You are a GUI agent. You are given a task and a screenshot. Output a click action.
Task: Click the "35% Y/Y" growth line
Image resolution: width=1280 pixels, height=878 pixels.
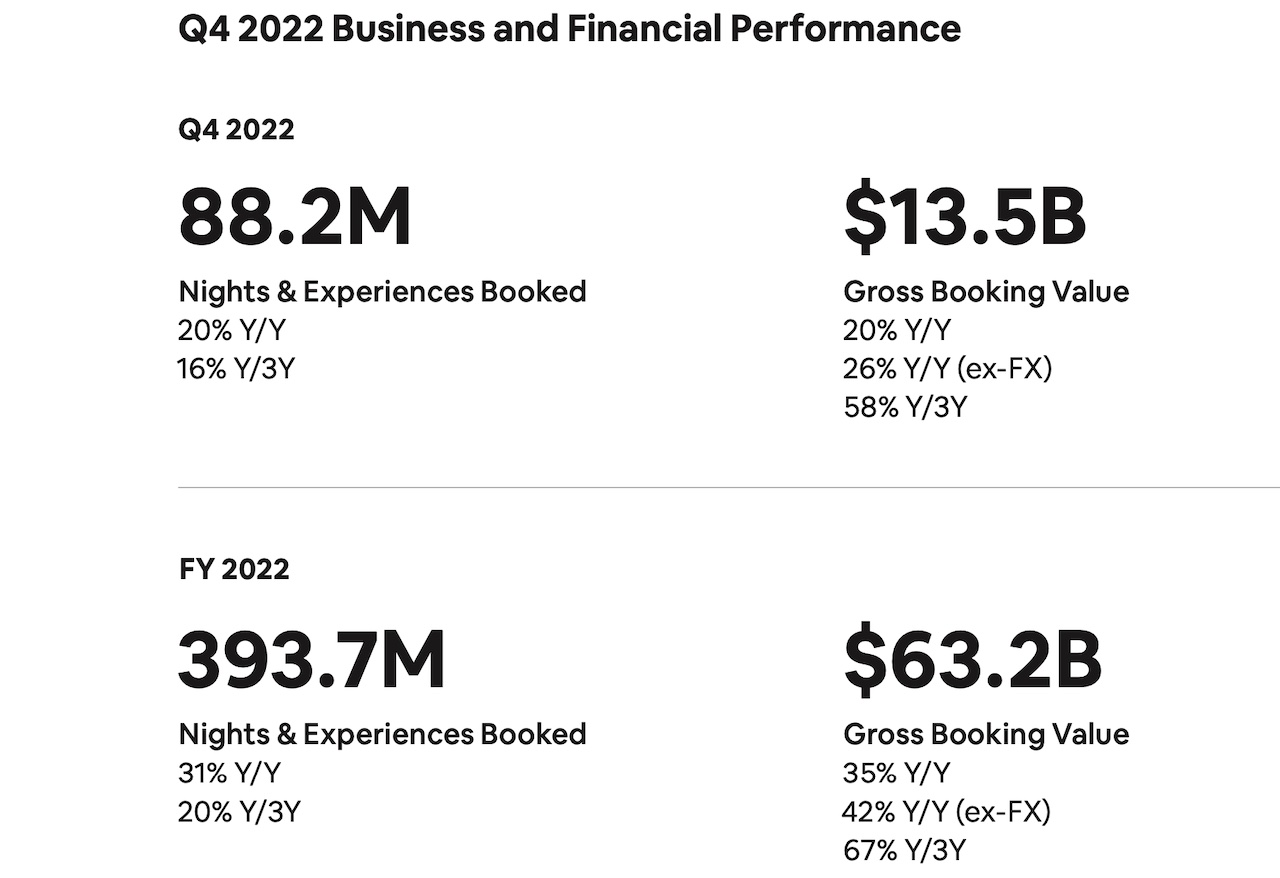[896, 773]
